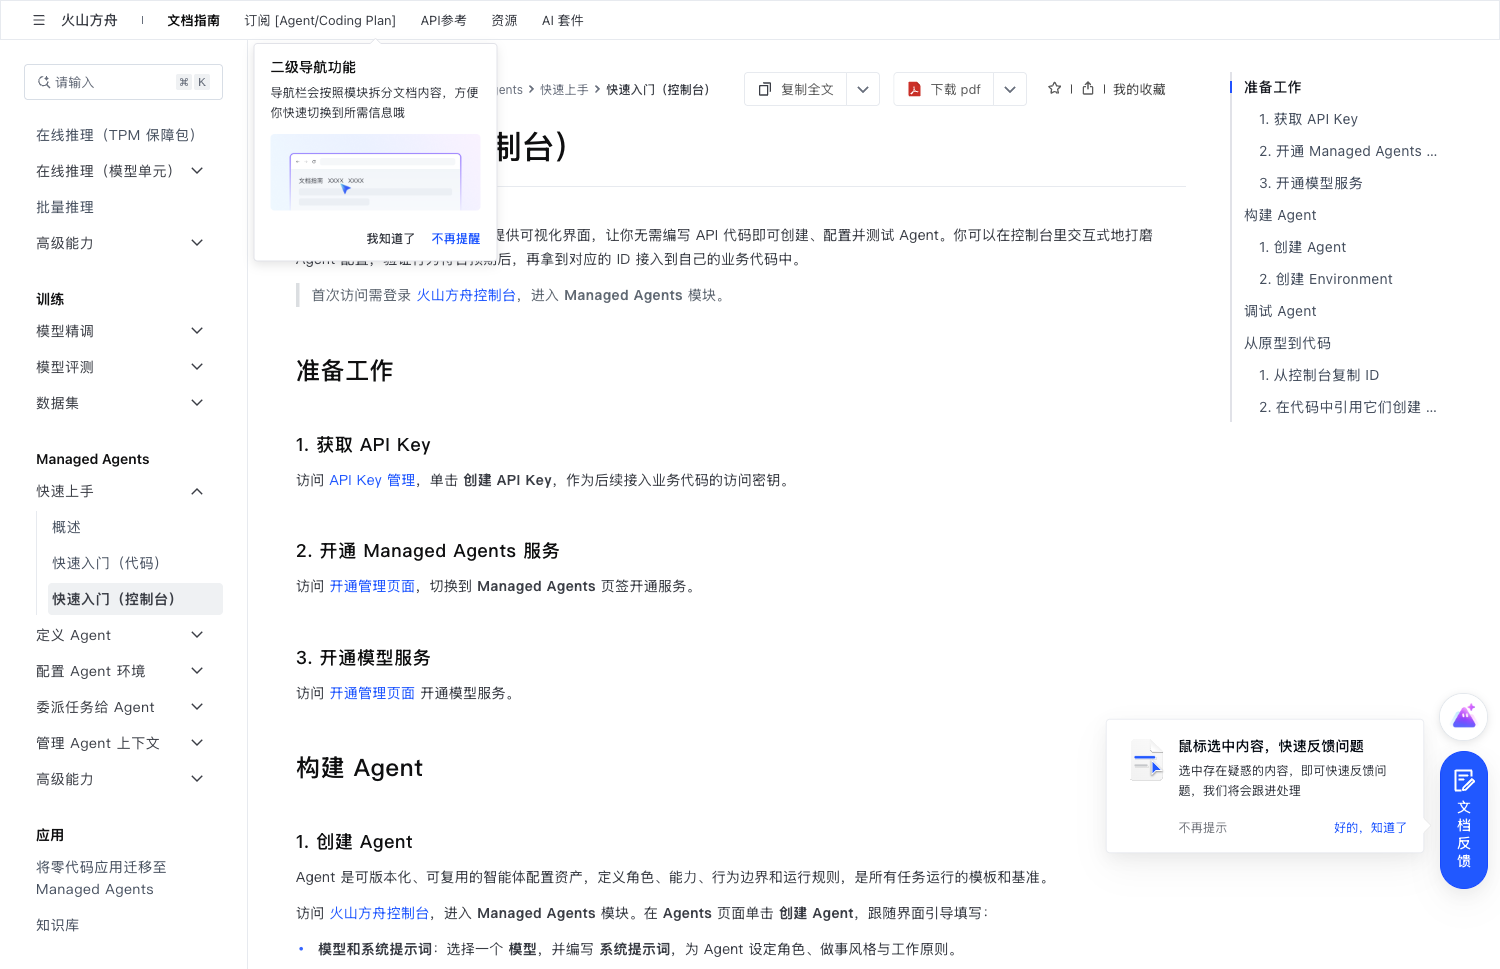Expand 模型评测 in the sidebar
The image size is (1500, 969).
click(x=197, y=367)
